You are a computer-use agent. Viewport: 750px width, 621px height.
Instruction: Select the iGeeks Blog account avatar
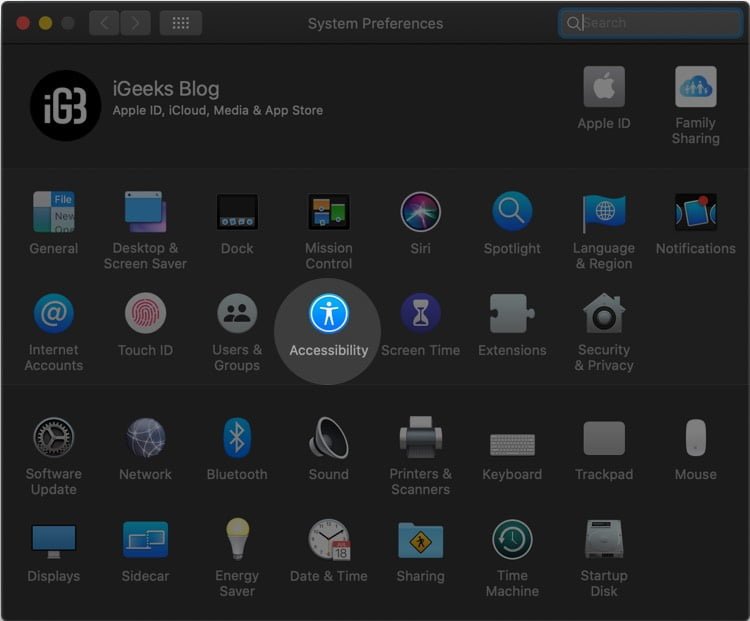(65, 106)
